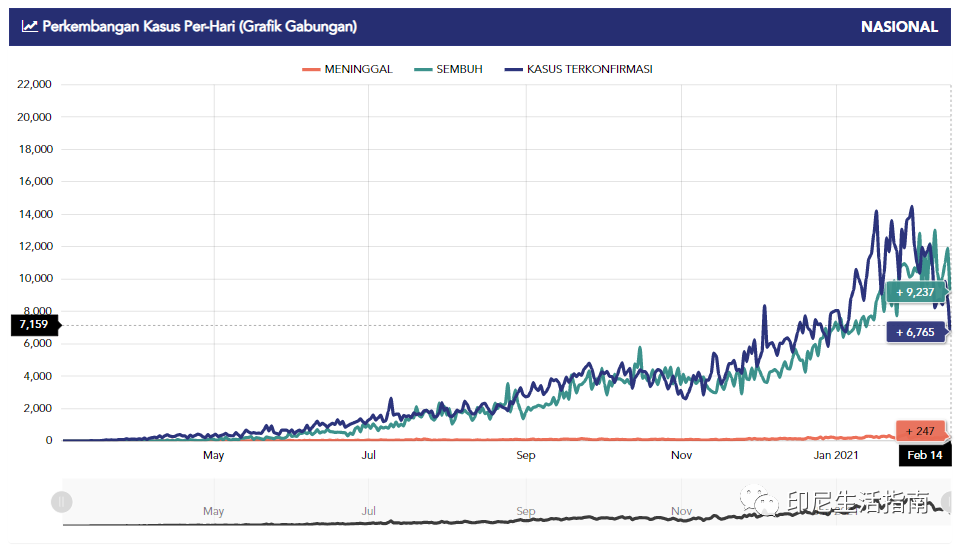Click the 18,000 y-axis label
Viewport: 961px width, 545px height.
point(36,149)
